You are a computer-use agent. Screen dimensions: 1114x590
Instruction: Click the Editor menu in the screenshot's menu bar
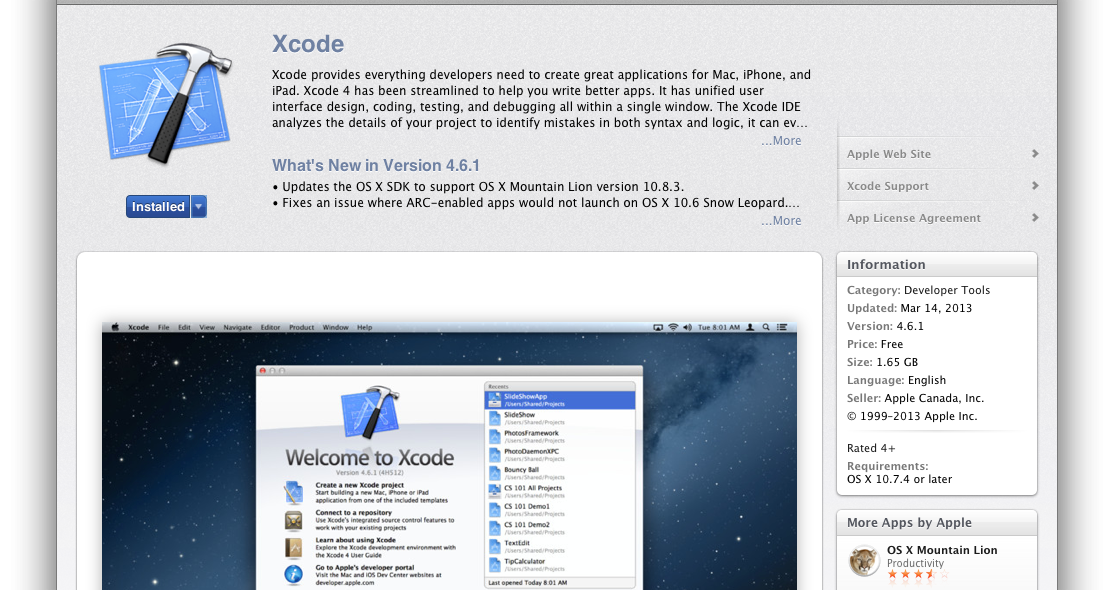click(270, 327)
